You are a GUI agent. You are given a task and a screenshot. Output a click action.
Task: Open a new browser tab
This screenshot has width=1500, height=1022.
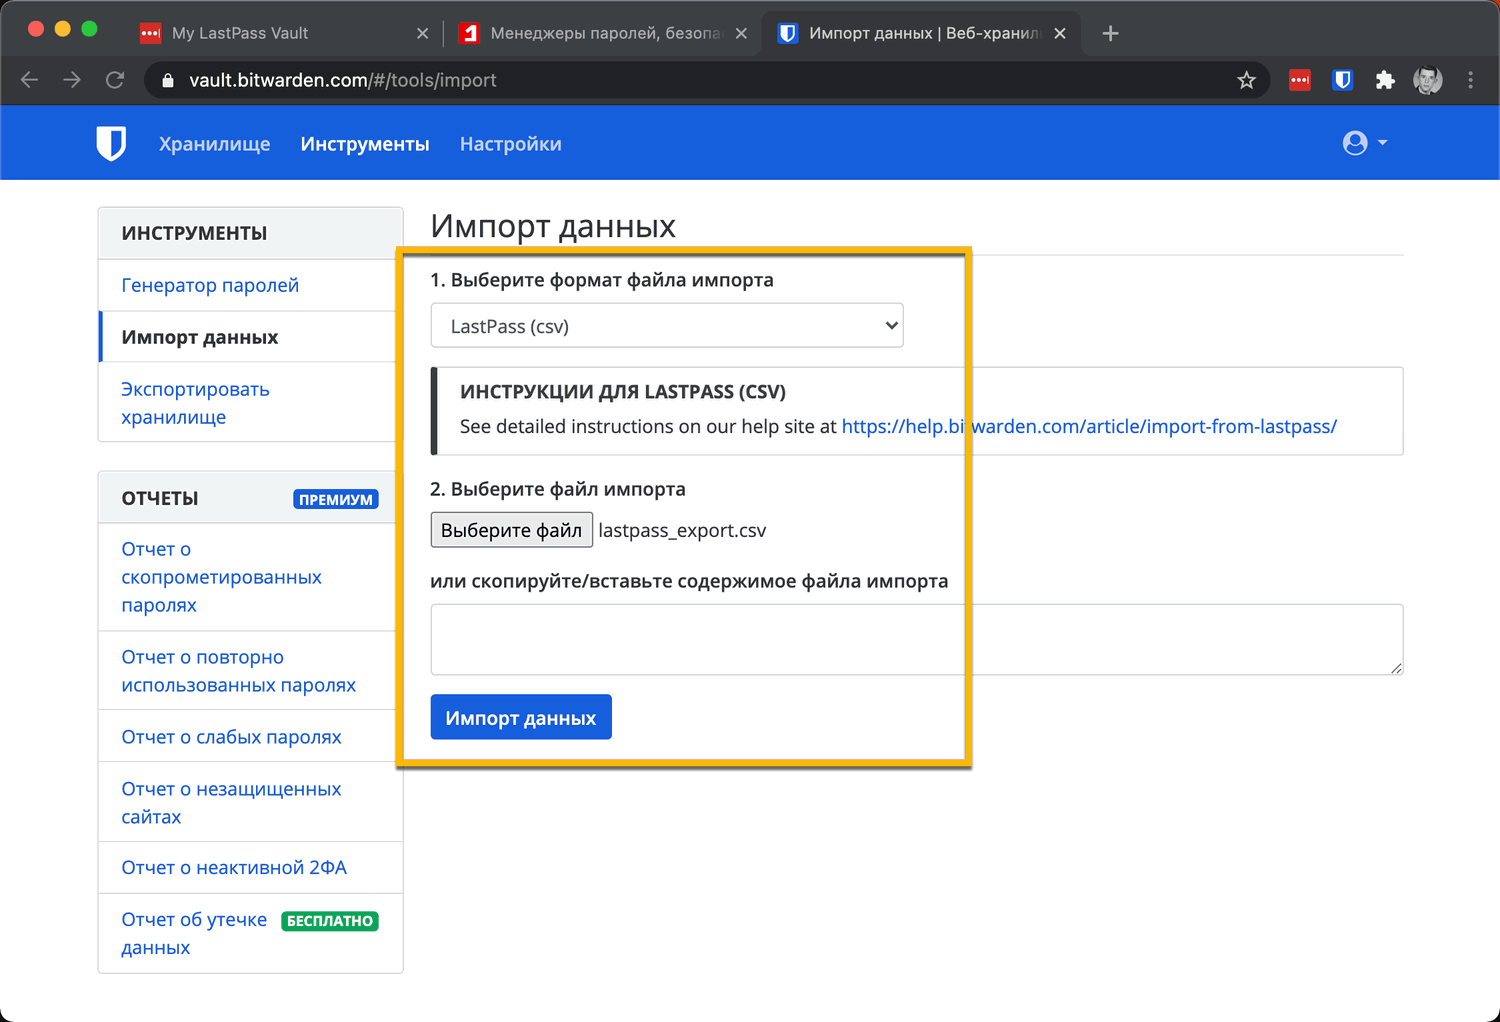tap(1110, 33)
